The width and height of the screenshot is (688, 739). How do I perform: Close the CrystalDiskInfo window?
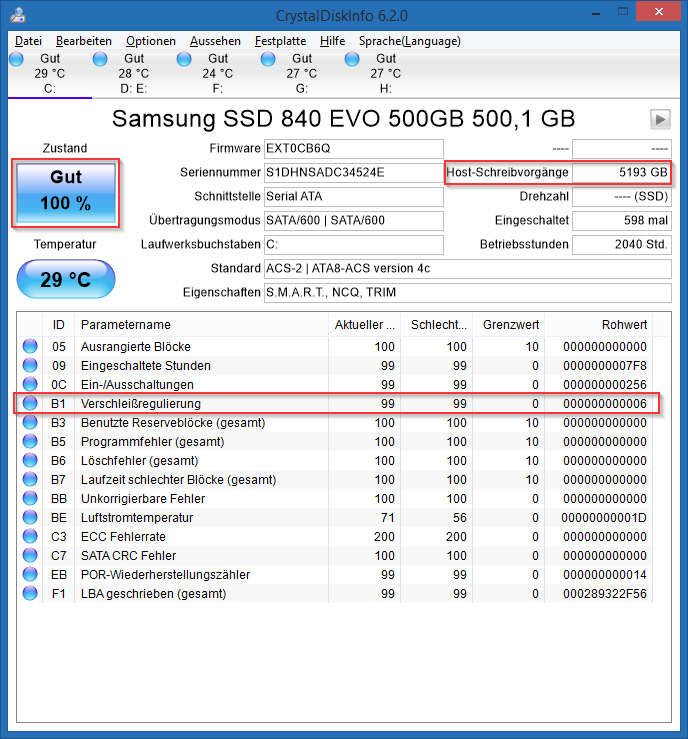click(658, 12)
